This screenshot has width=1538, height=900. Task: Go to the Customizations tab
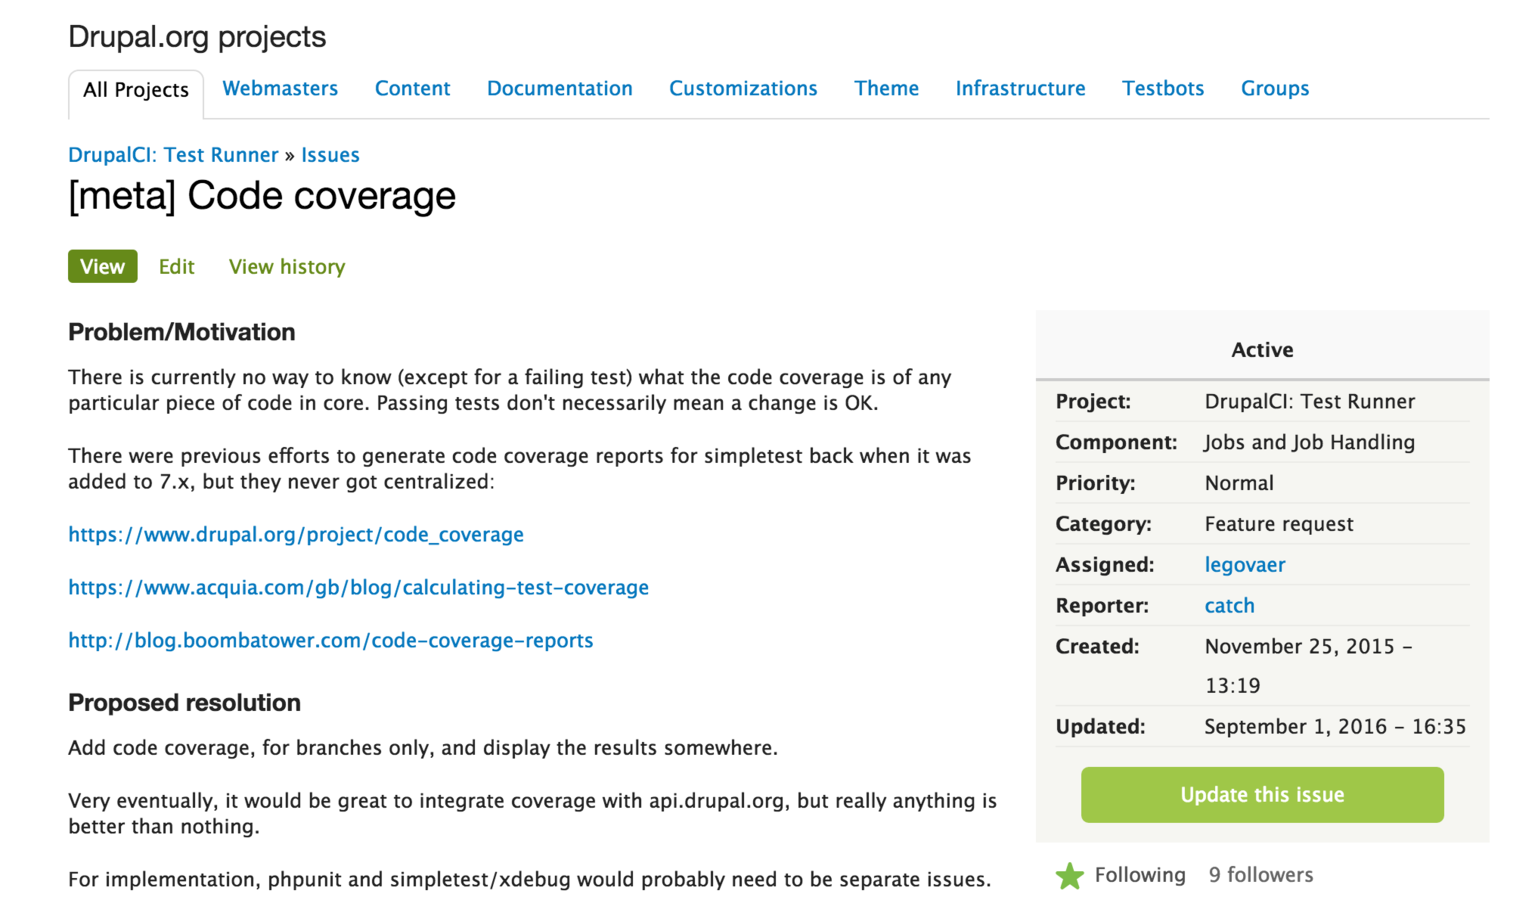743,88
